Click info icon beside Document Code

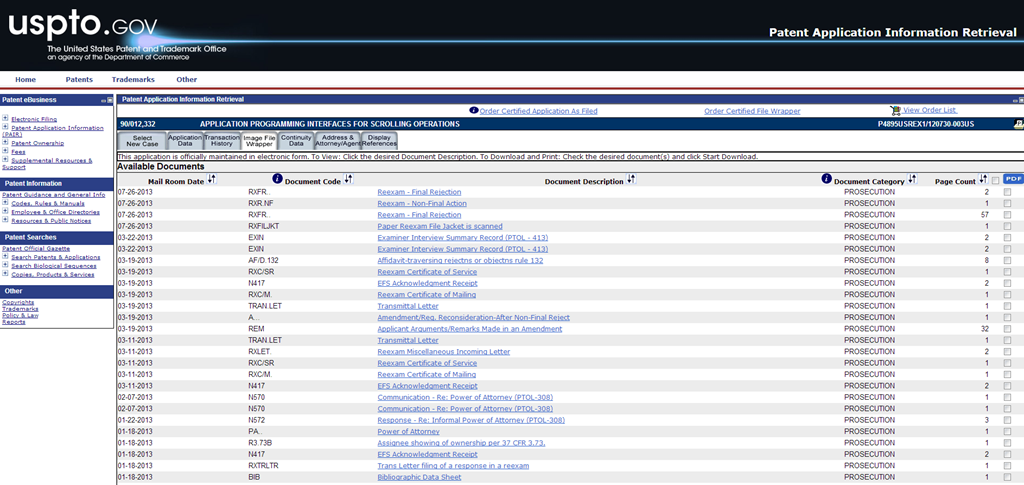tap(277, 180)
